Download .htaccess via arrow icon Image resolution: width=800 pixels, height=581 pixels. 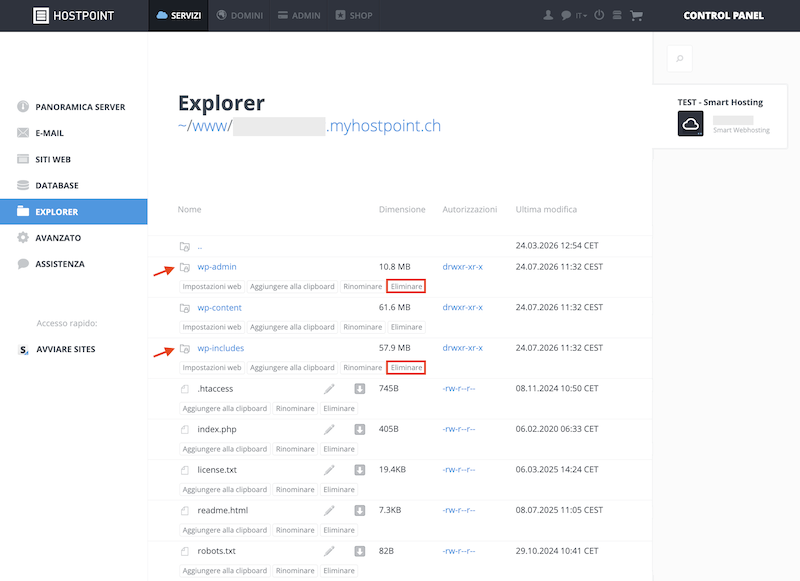point(360,389)
